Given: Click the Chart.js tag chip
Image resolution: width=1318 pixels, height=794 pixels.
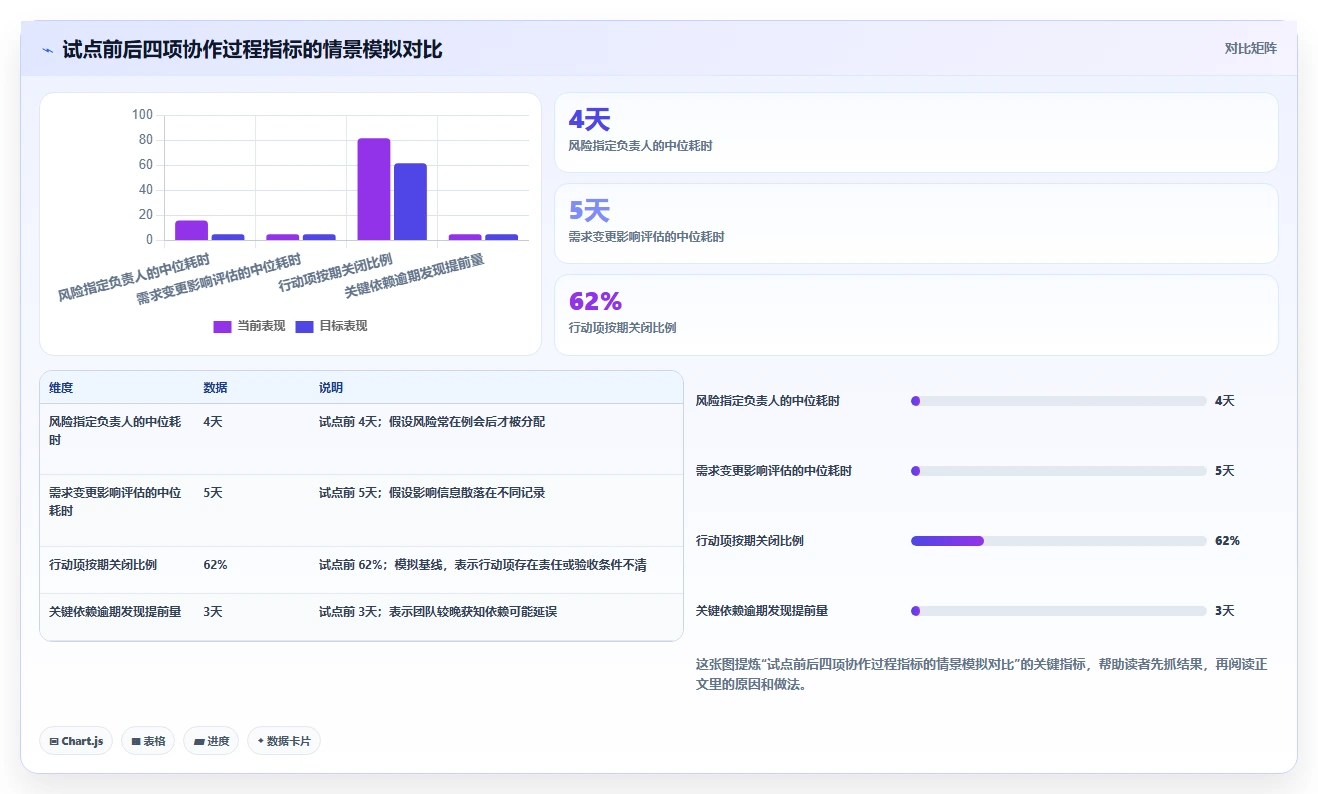Looking at the screenshot, I should point(76,741).
